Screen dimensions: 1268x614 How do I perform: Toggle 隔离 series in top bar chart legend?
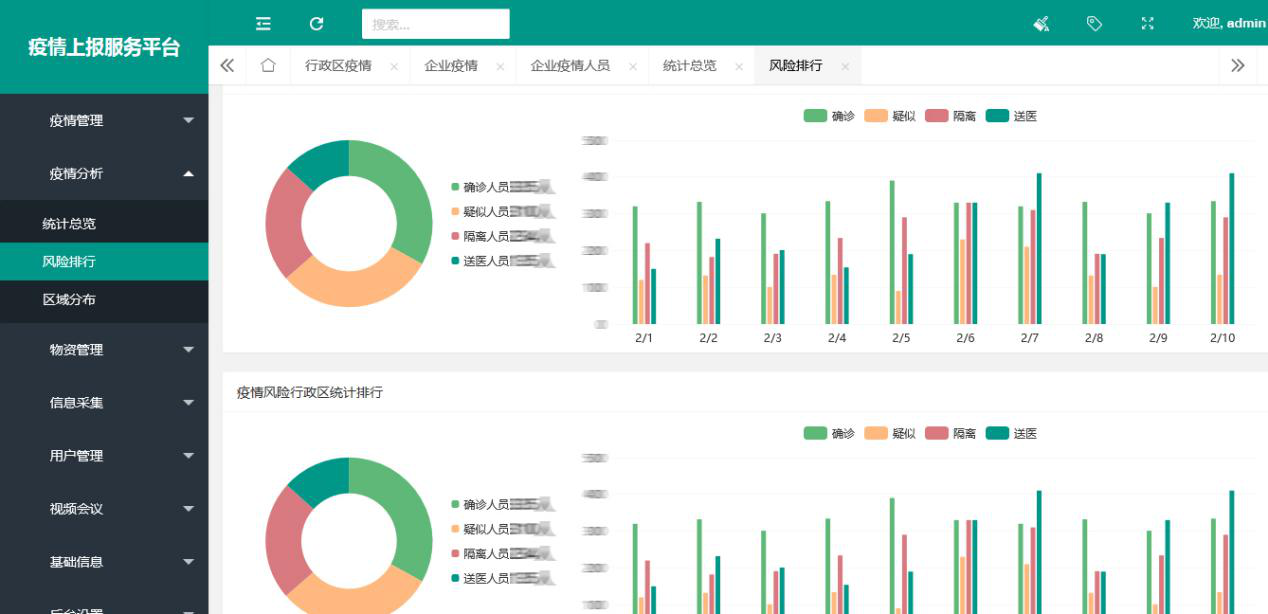click(951, 116)
